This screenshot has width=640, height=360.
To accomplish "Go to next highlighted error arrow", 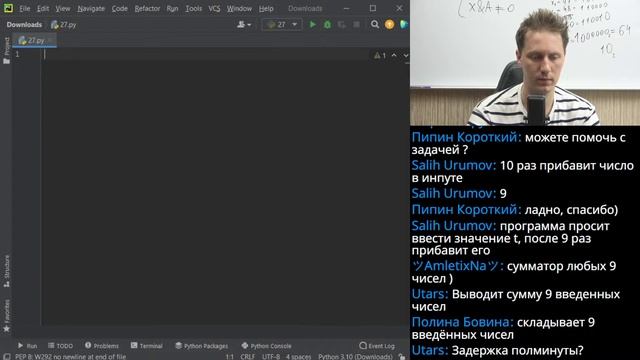I will 405,56.
